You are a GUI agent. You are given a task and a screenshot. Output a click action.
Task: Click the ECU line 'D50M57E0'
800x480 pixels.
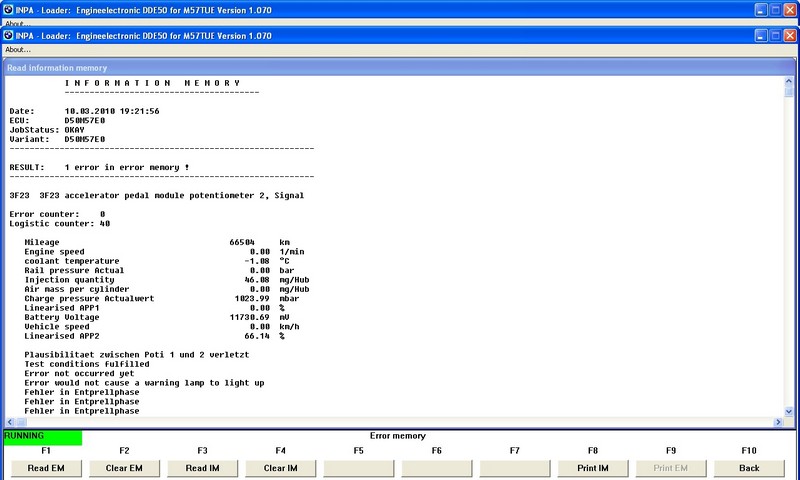coord(57,120)
